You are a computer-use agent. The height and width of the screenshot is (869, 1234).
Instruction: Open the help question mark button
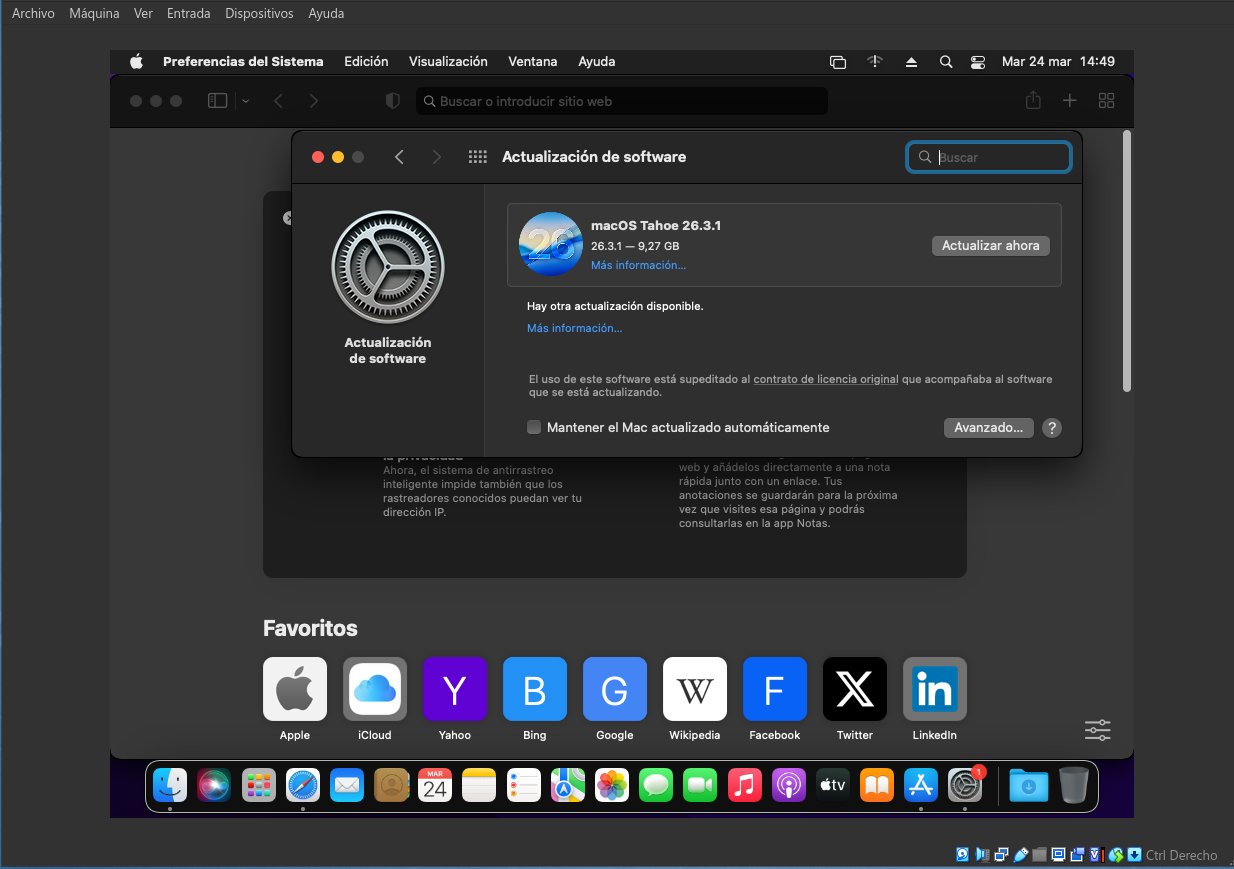[1051, 428]
